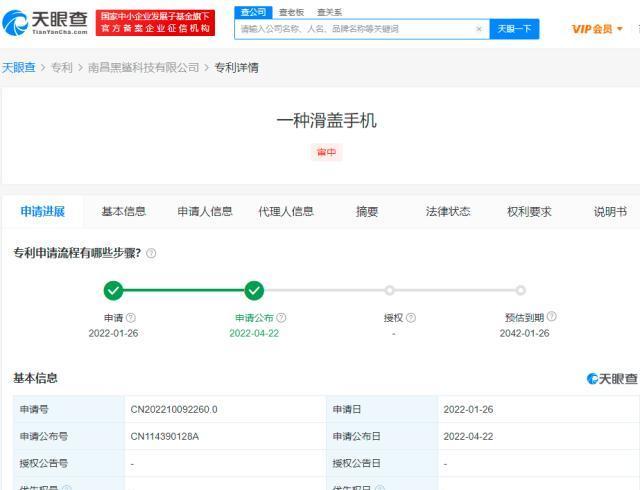Click the publication number CN114390128A
The image size is (640, 490).
(164, 437)
